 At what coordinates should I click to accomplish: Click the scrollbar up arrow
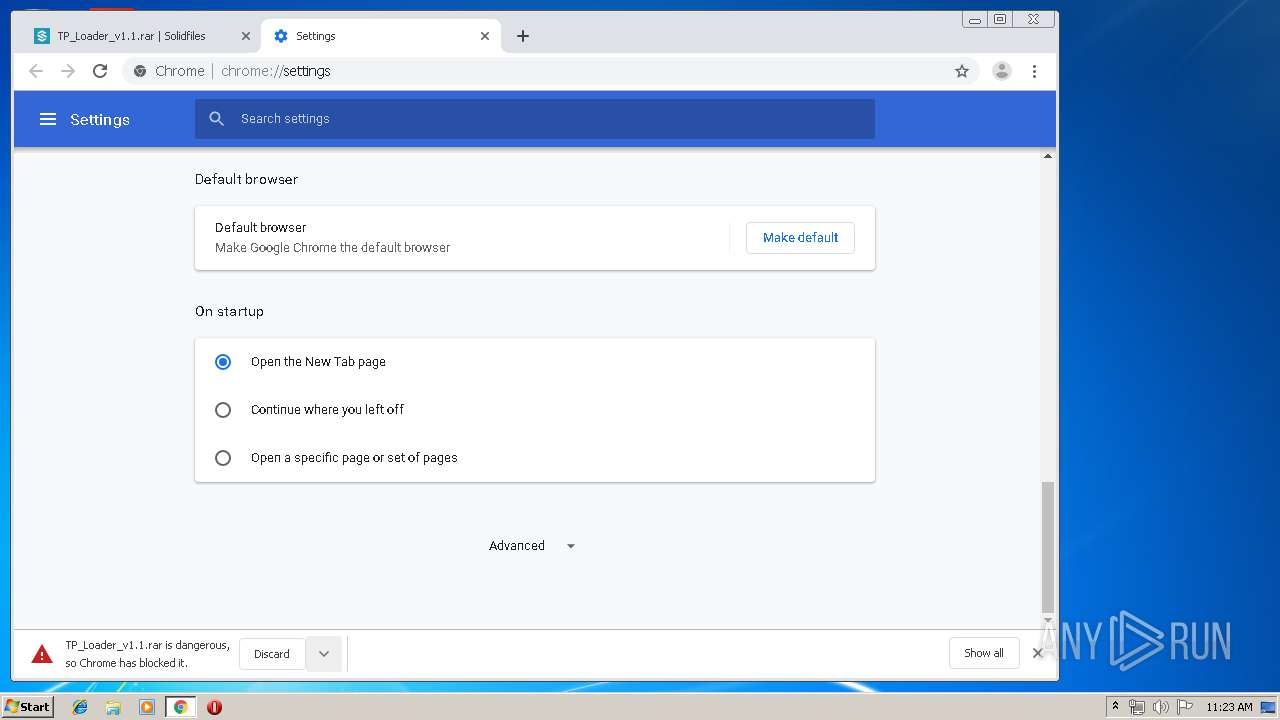click(x=1048, y=156)
